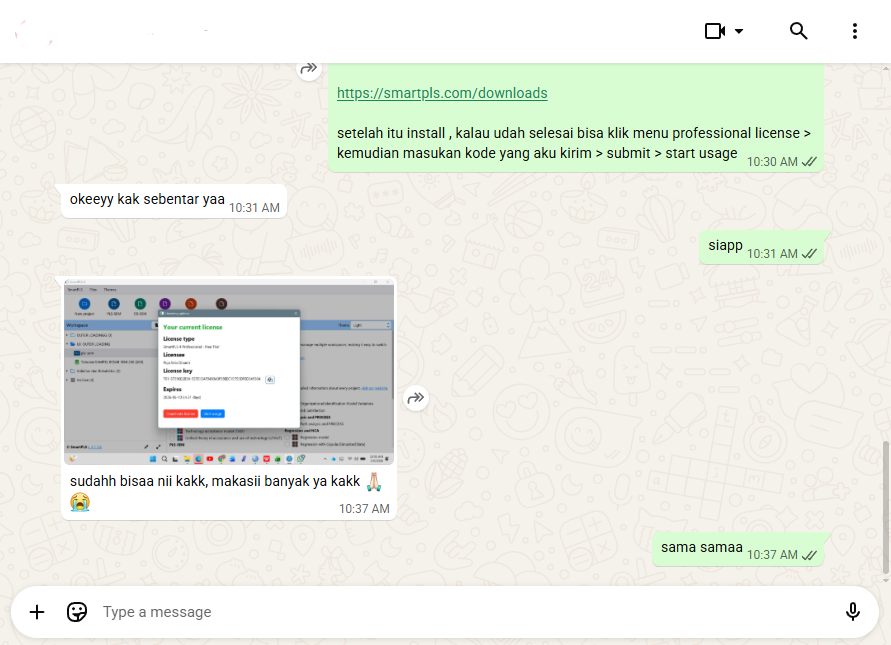
Task: Search within this chat
Action: (x=798, y=31)
